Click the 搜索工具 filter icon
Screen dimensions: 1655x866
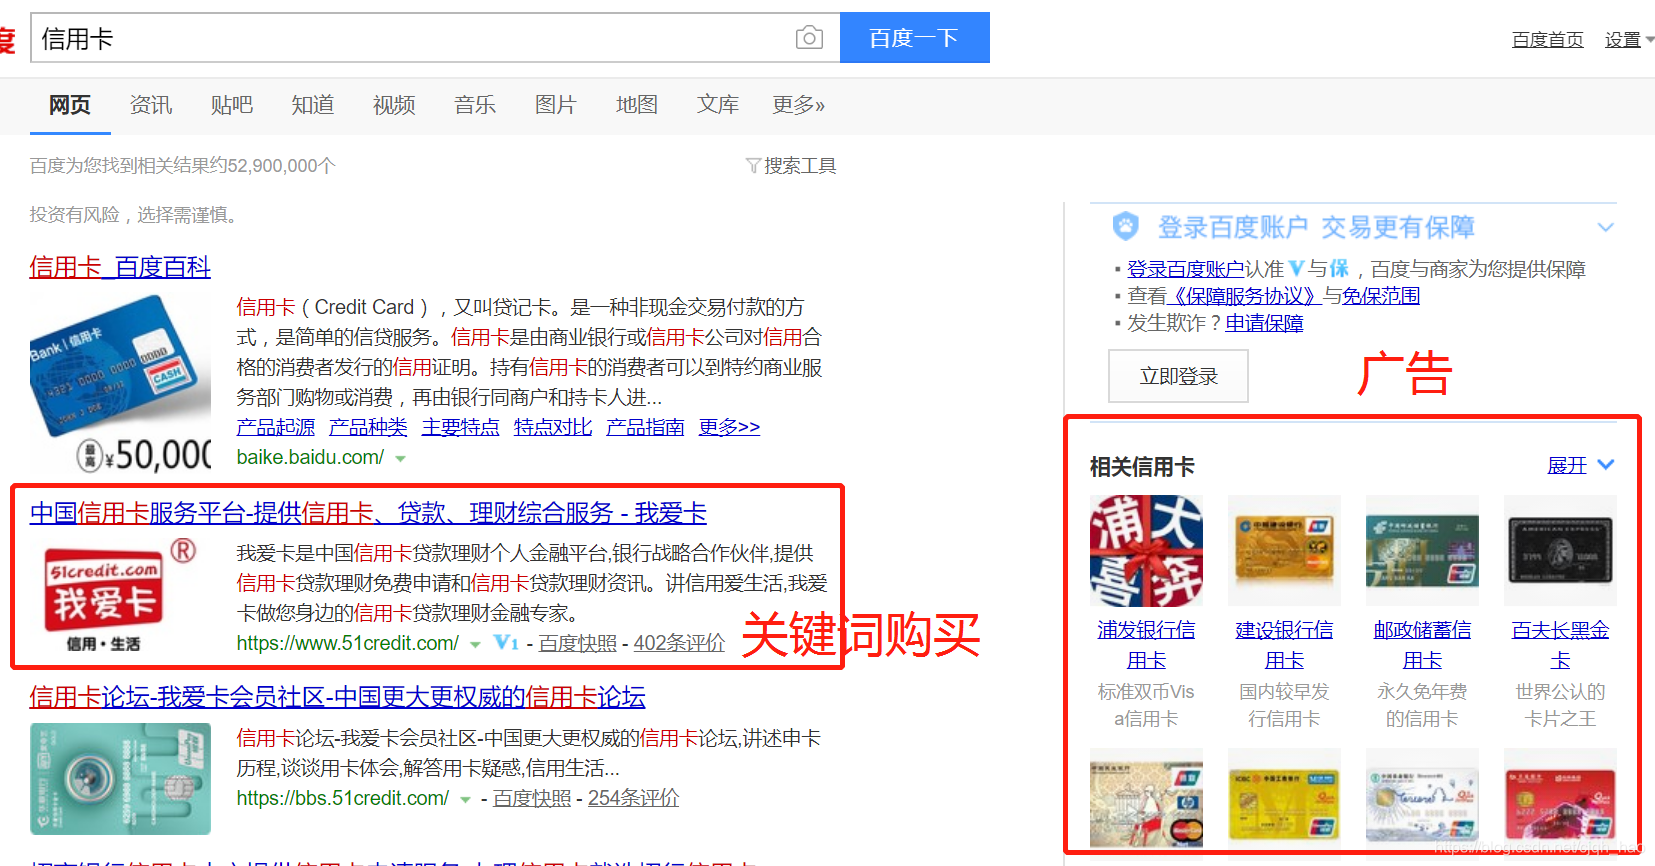pos(753,165)
